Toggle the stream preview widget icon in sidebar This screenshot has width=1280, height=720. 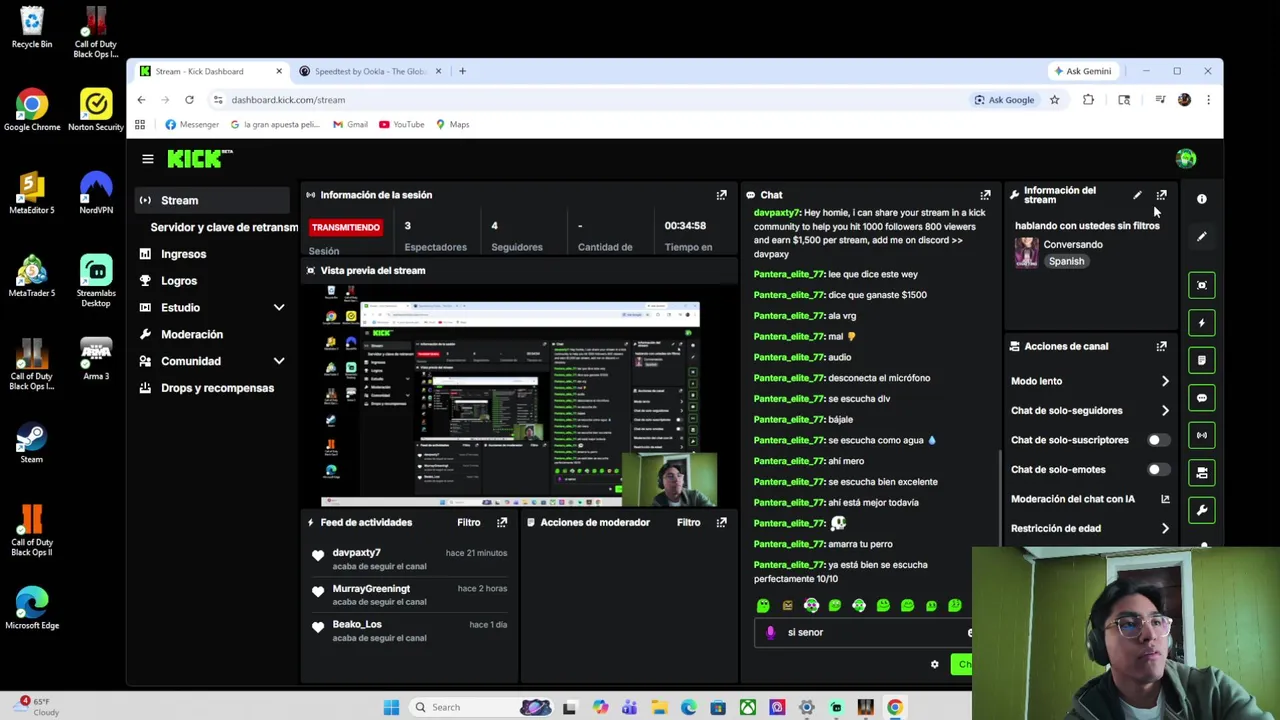(1202, 285)
